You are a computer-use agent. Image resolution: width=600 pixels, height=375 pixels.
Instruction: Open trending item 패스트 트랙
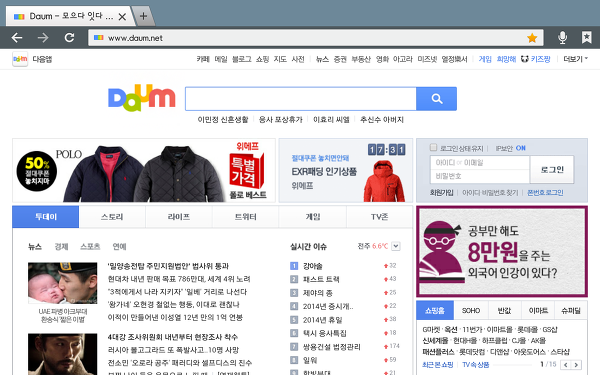pos(321,279)
